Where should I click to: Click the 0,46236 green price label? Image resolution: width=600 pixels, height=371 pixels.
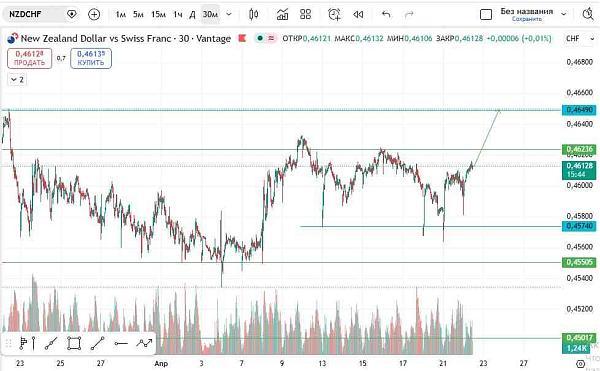(579, 149)
